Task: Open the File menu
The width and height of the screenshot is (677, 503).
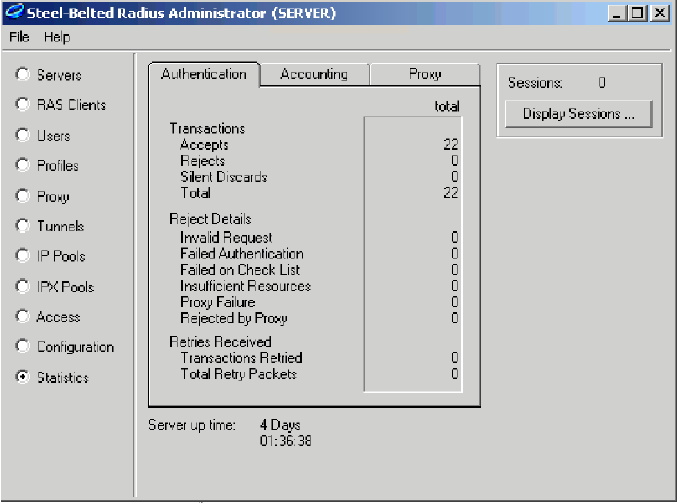Action: pyautogui.click(x=19, y=37)
